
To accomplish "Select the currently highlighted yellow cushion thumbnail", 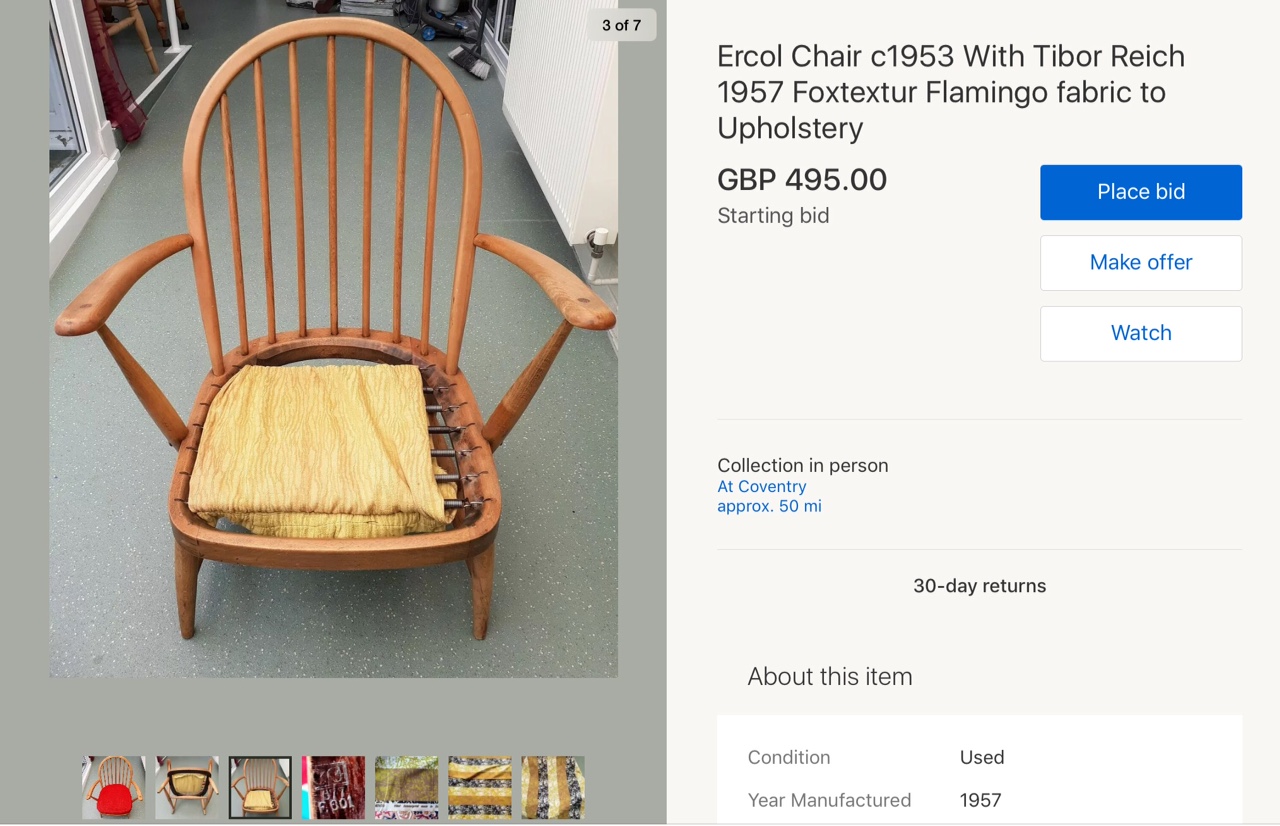I will point(260,787).
